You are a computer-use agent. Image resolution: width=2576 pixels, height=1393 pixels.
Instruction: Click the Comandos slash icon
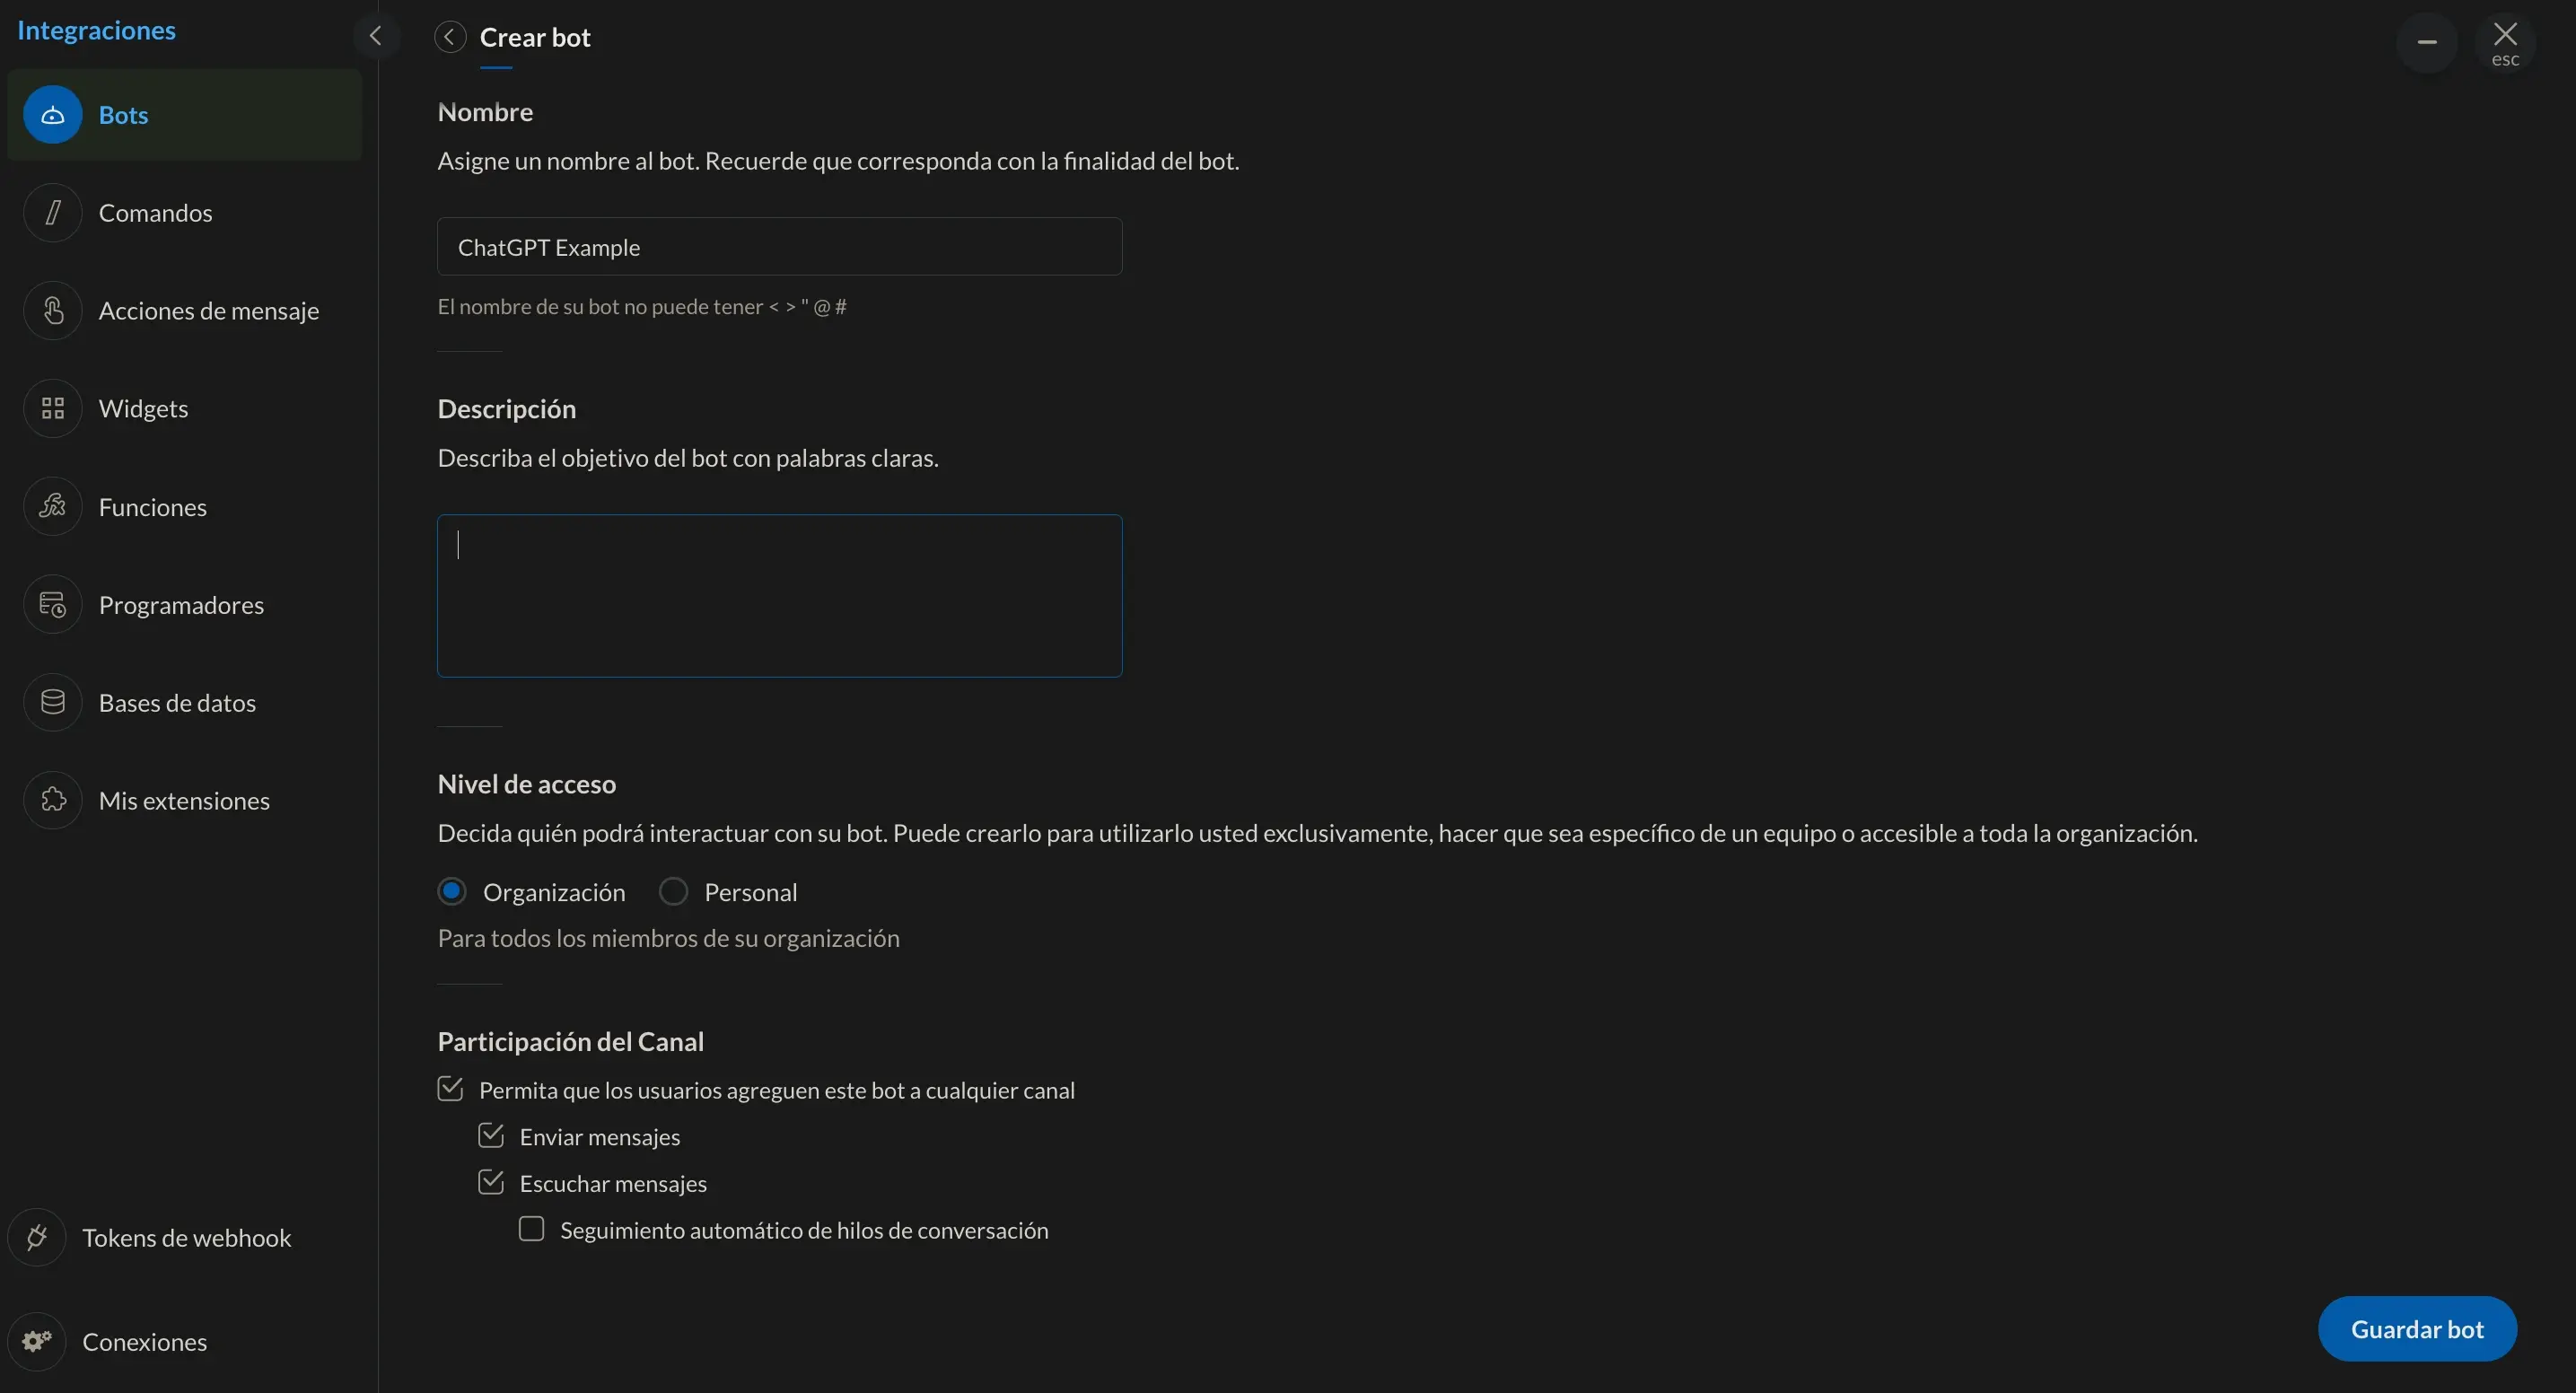52,213
